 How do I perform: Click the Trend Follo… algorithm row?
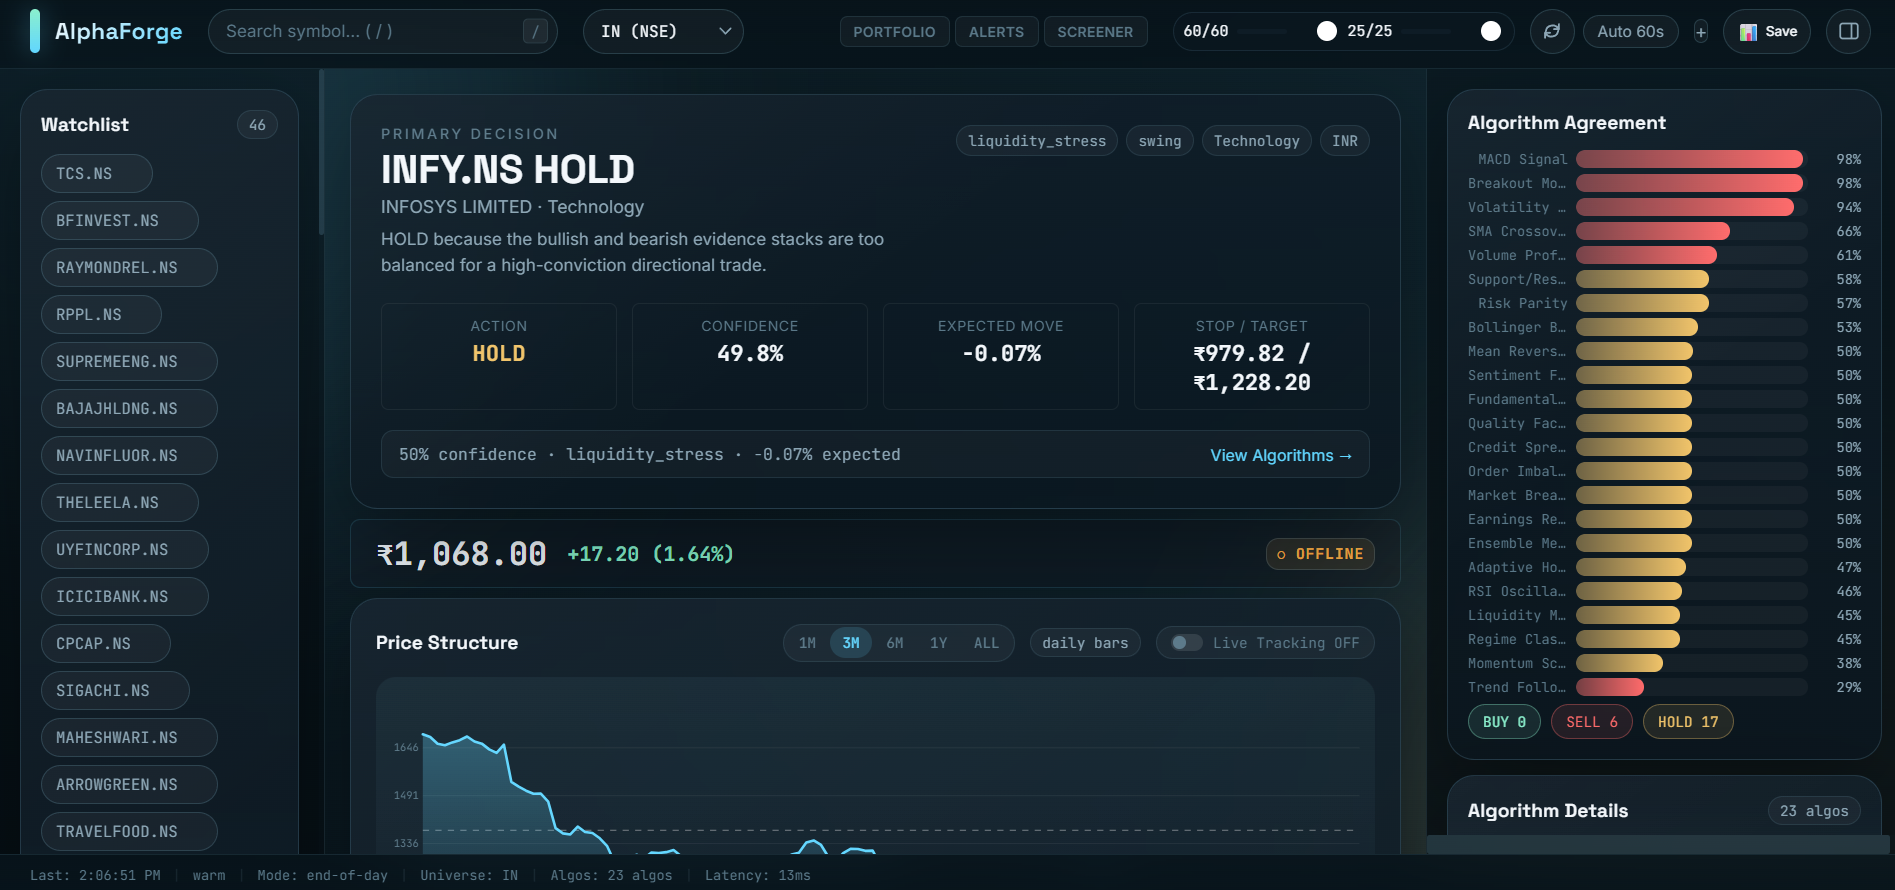pyautogui.click(x=1664, y=687)
